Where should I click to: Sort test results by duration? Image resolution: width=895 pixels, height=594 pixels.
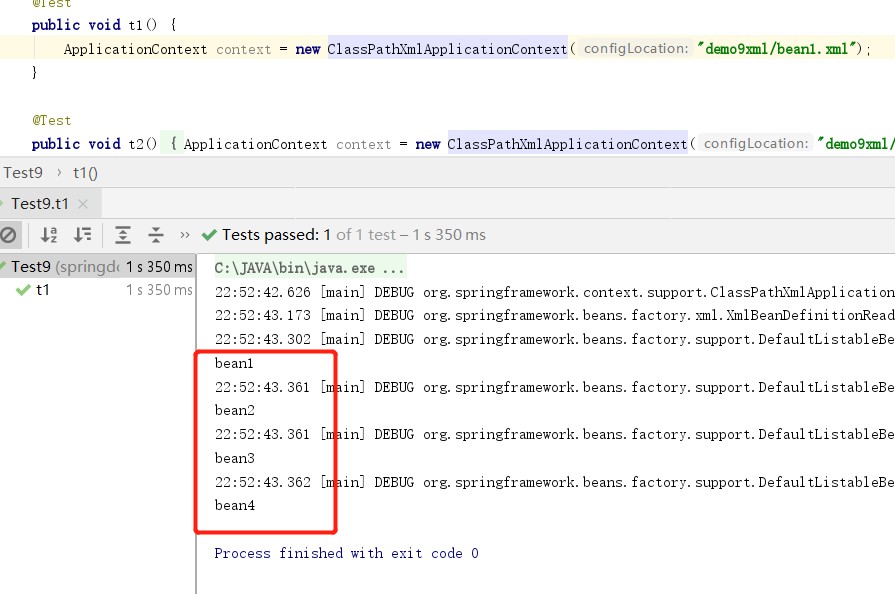pos(83,235)
